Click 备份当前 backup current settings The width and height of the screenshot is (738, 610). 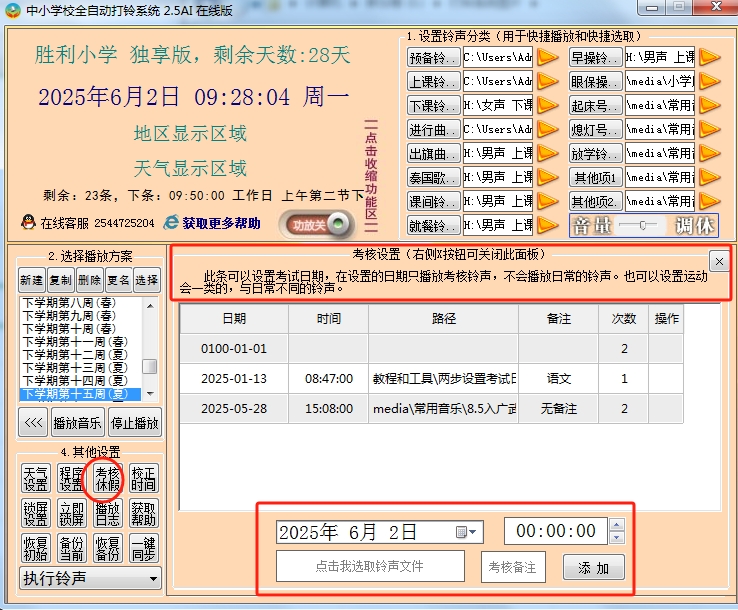click(72, 548)
